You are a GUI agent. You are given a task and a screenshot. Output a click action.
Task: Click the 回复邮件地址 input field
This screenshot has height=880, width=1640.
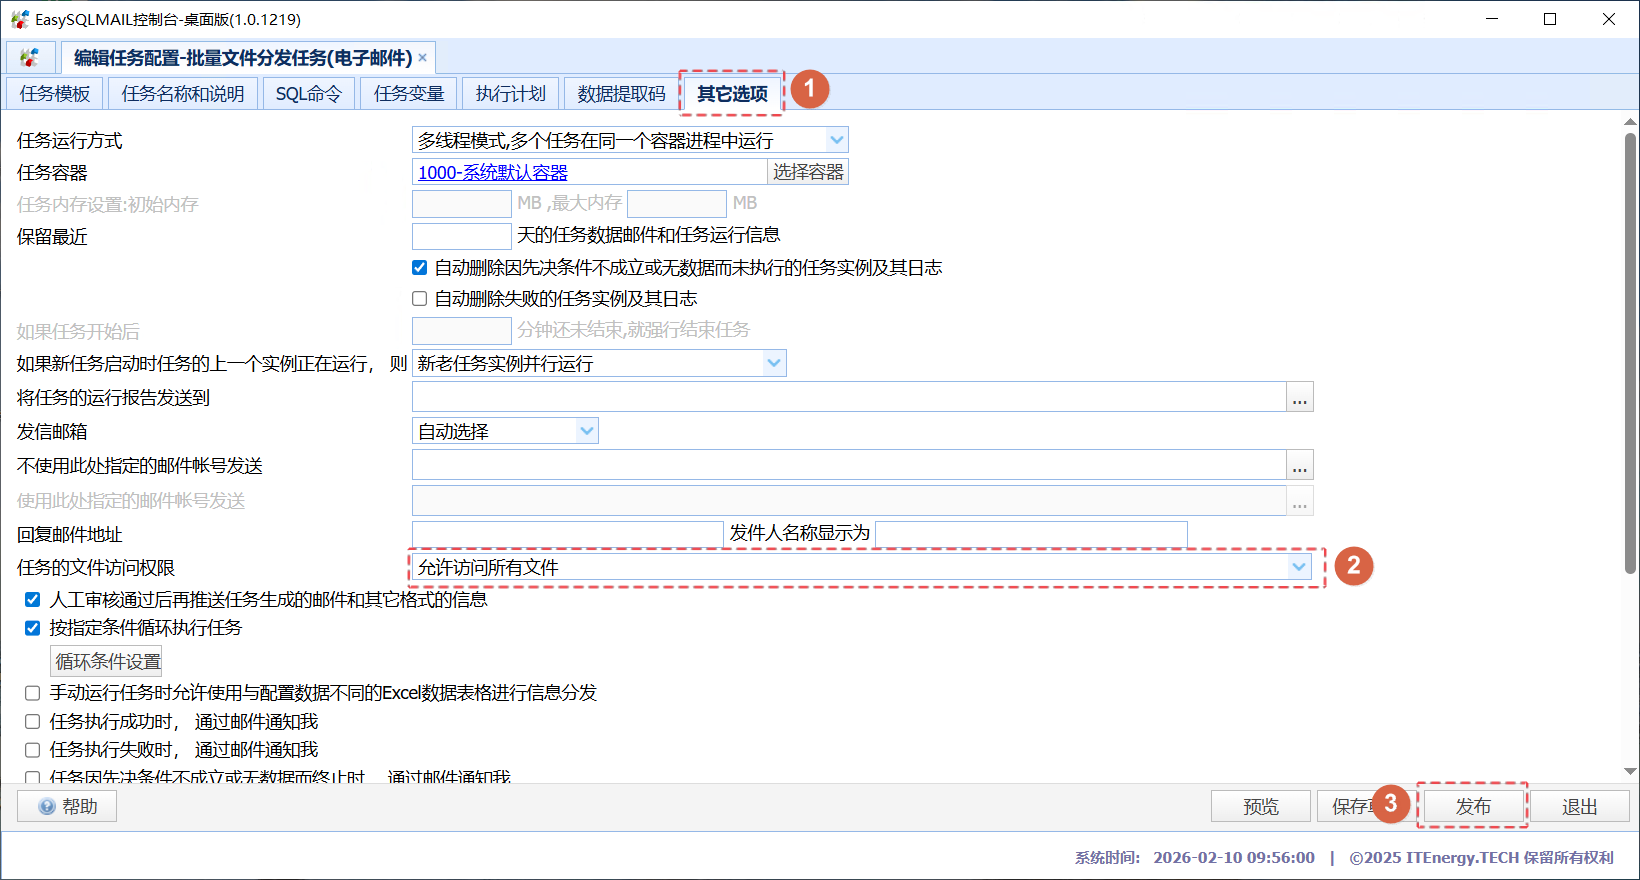[x=567, y=534]
